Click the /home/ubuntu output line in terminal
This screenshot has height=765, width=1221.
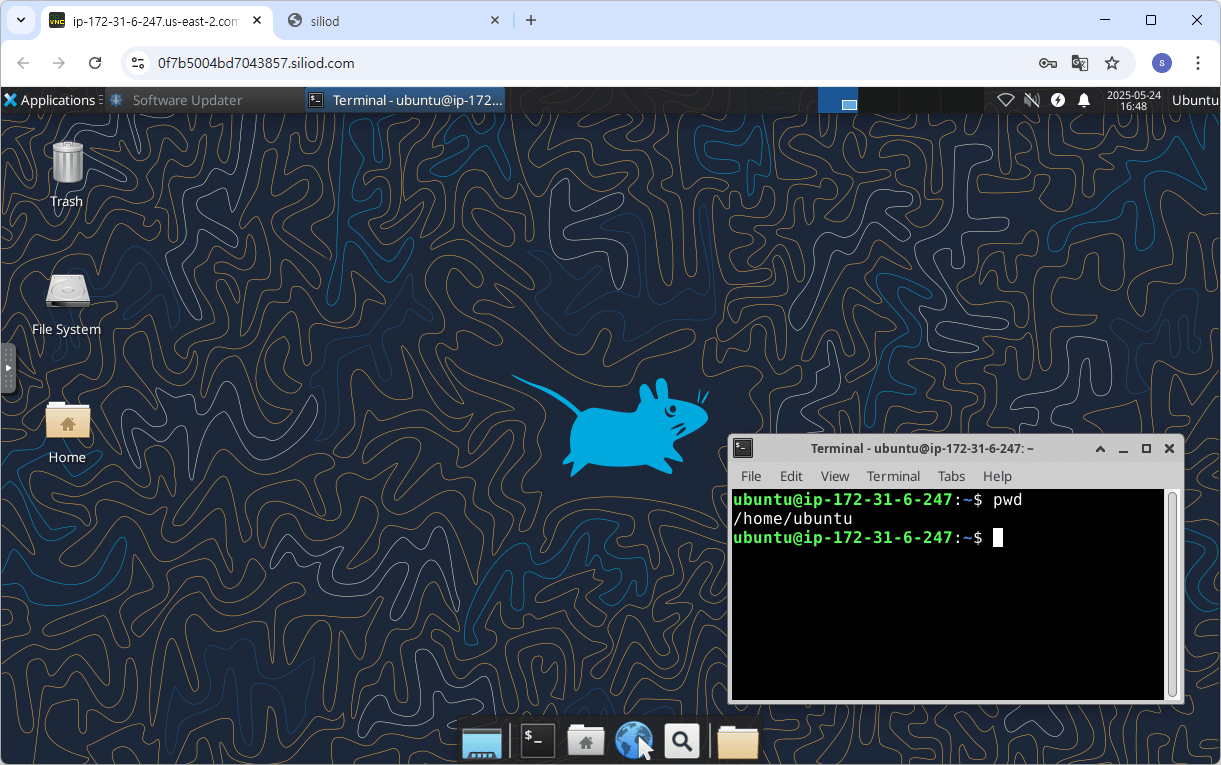tap(792, 519)
